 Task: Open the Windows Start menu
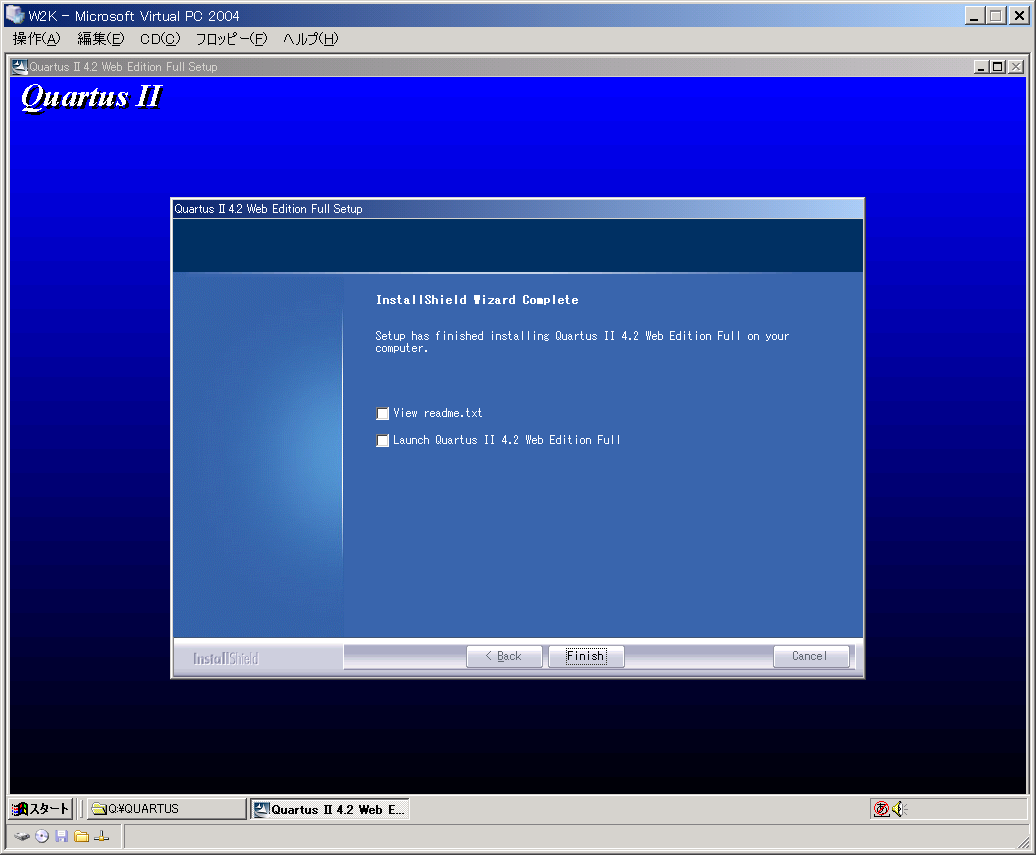(40, 808)
